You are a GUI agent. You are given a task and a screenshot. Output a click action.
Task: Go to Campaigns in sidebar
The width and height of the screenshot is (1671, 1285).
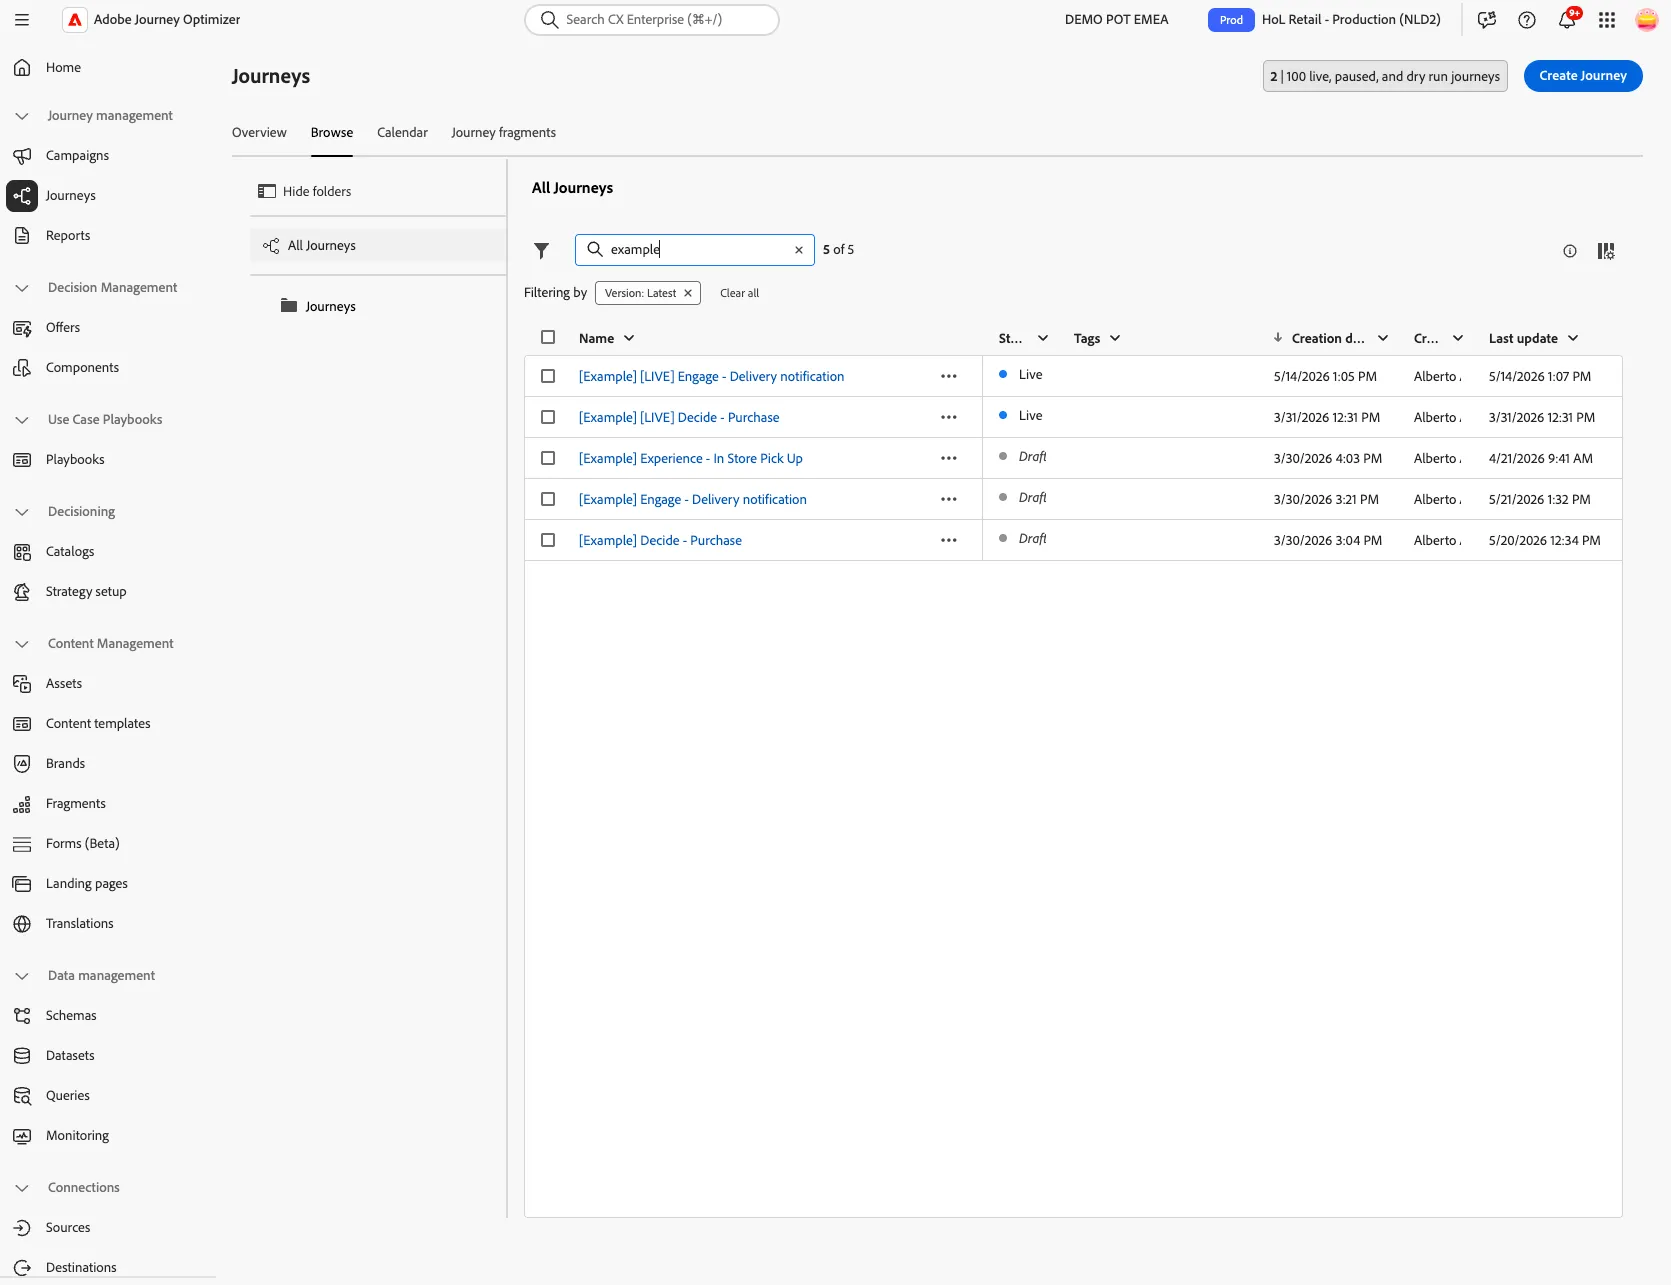point(77,156)
